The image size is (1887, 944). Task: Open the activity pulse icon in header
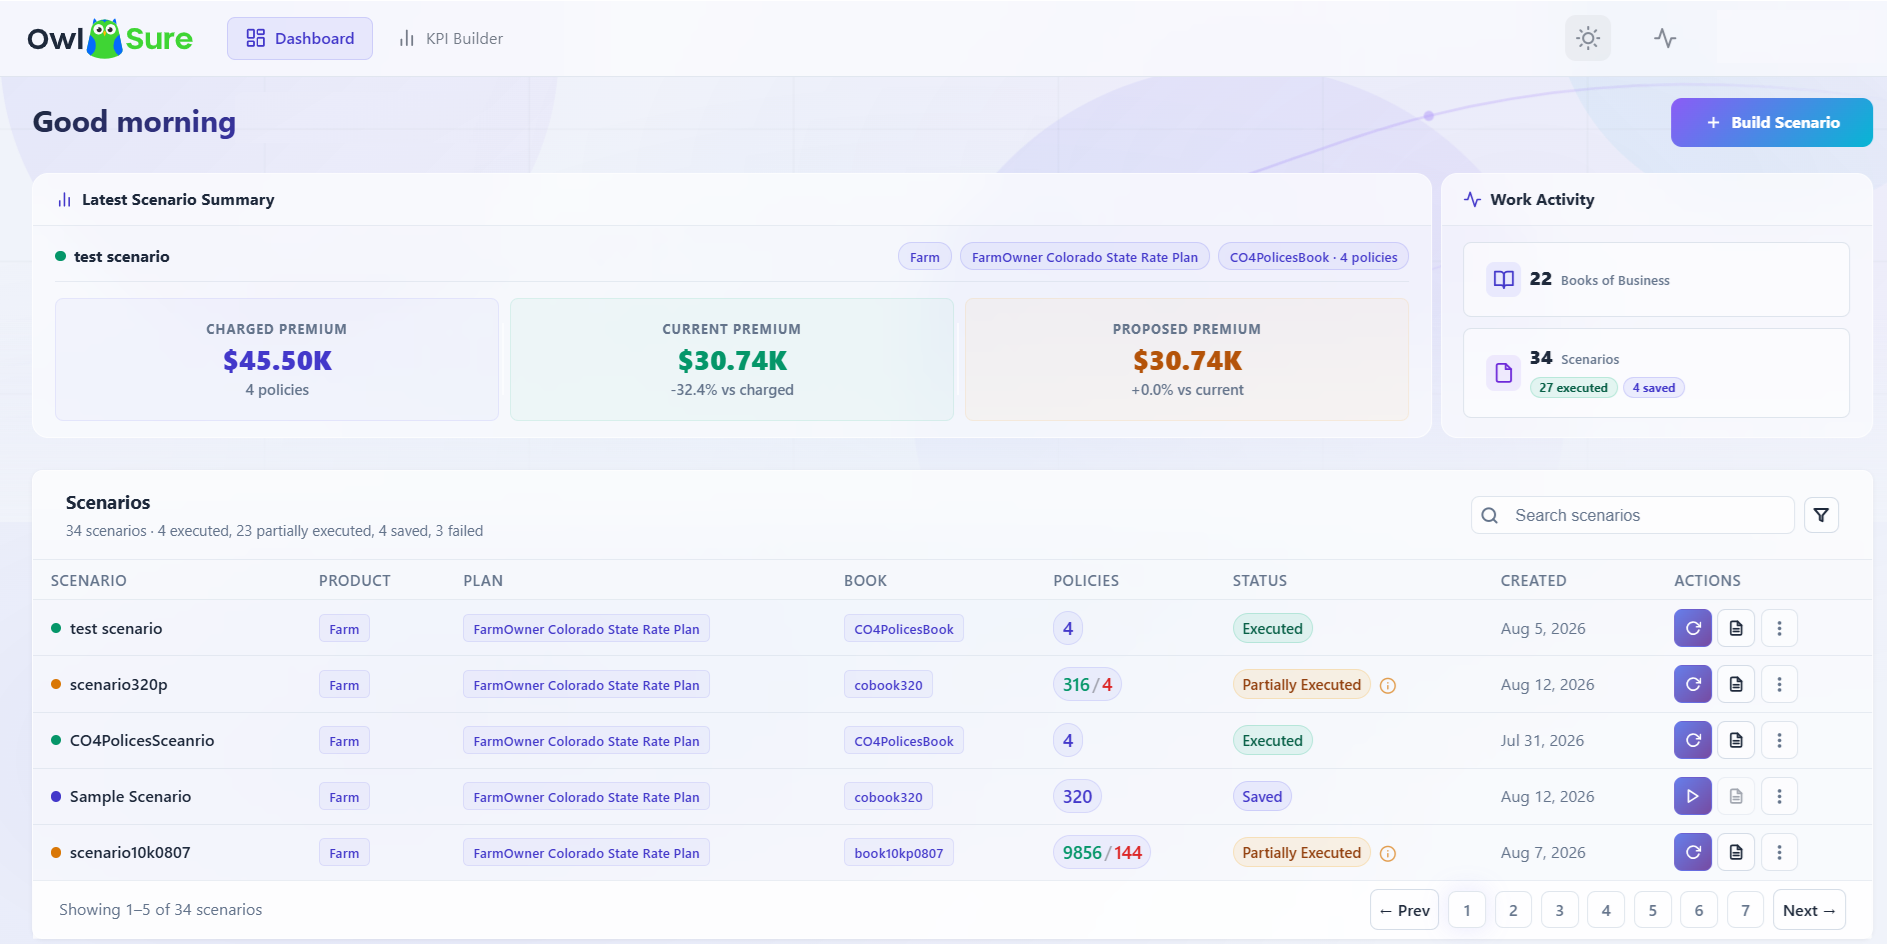(1665, 38)
